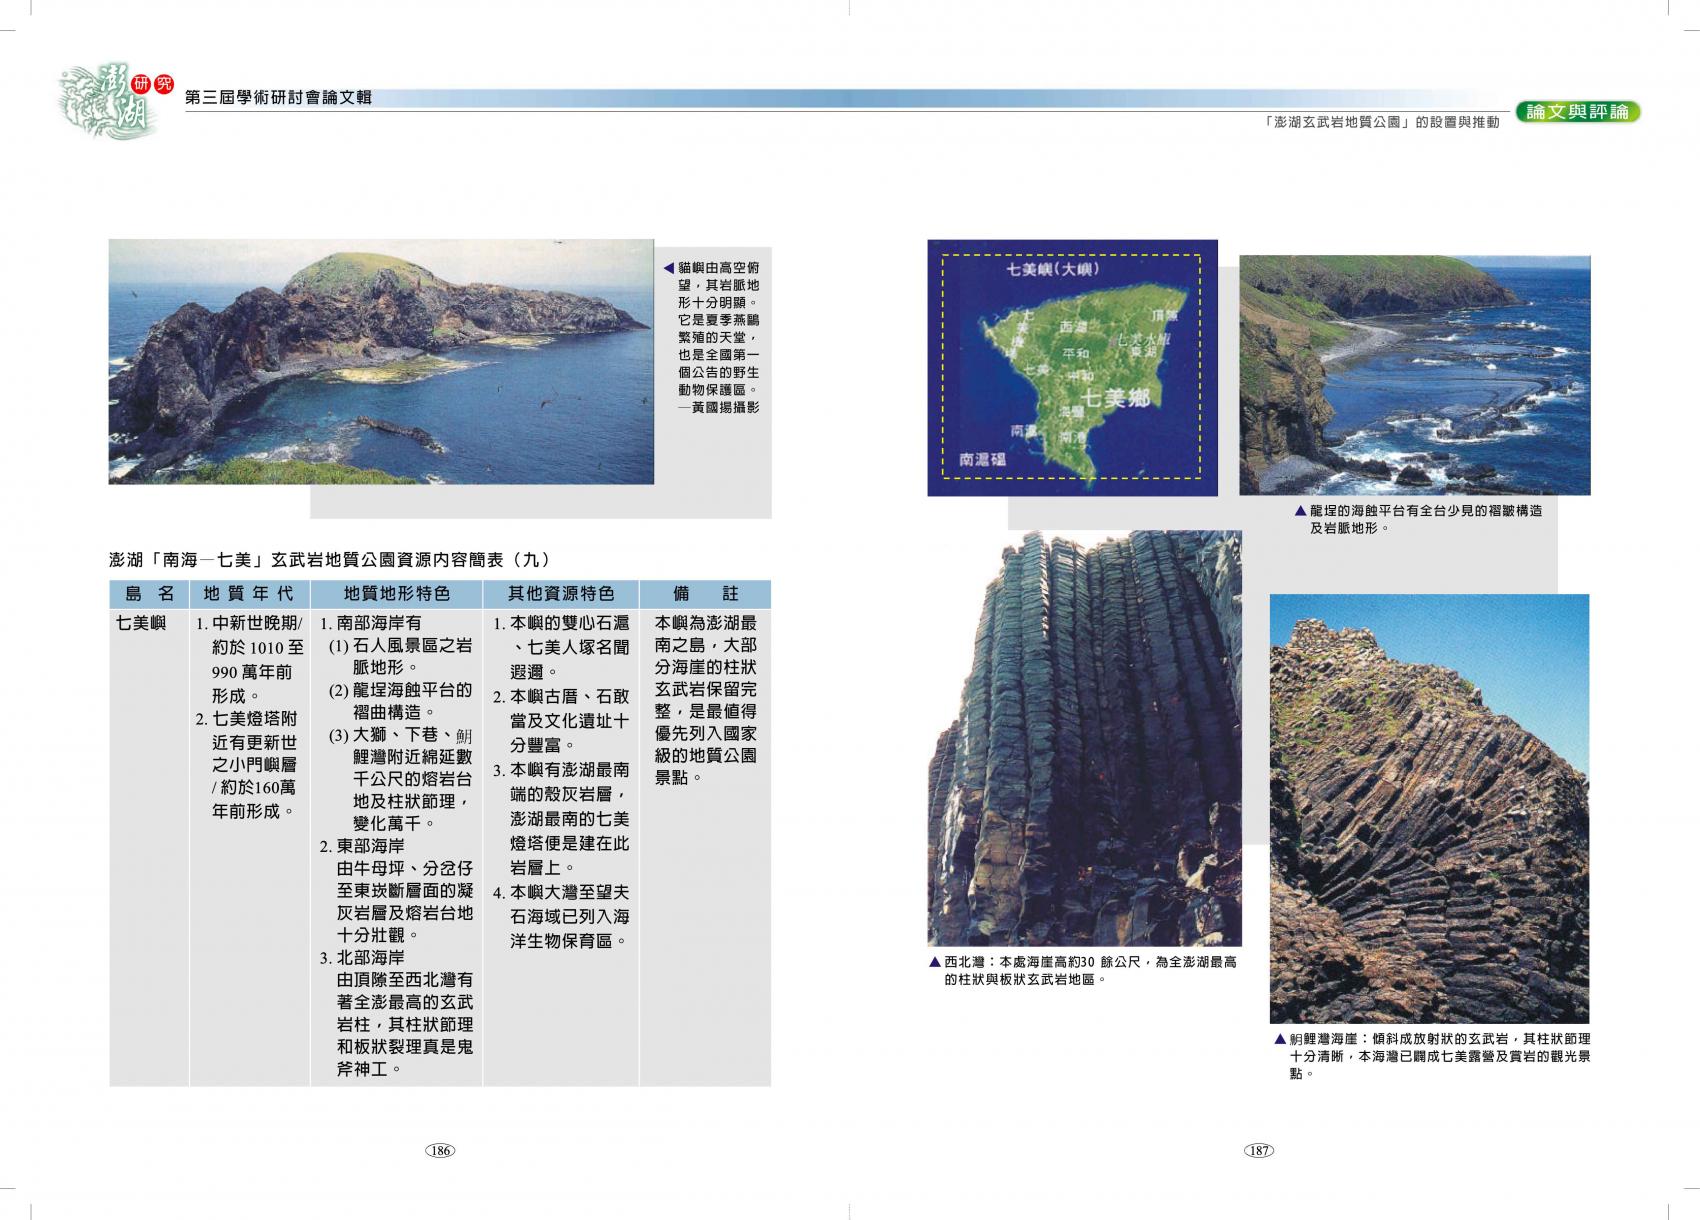Click the triangle marker before 鮦鯉灣海崖 caption
The height and width of the screenshot is (1220, 1700).
coord(1280,1039)
